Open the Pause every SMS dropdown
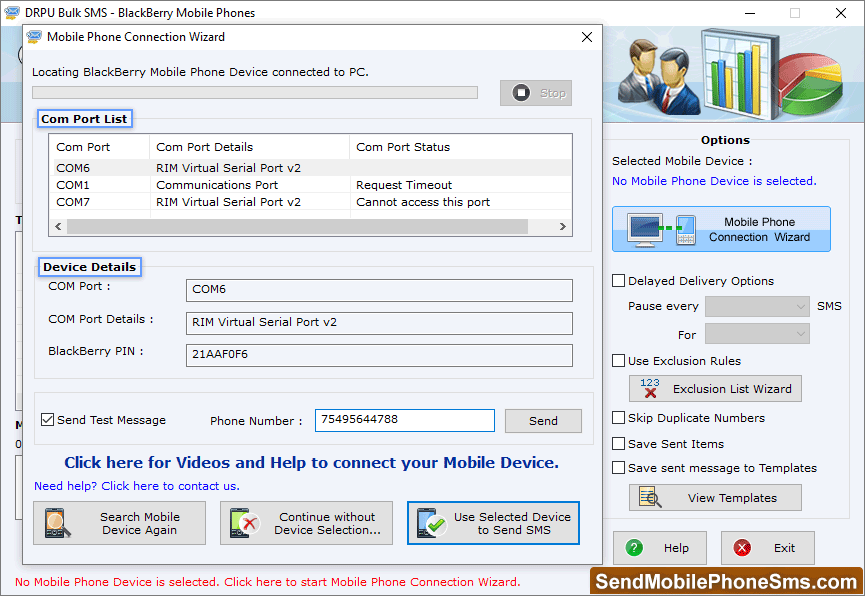This screenshot has height=596, width=865. pyautogui.click(x=757, y=306)
